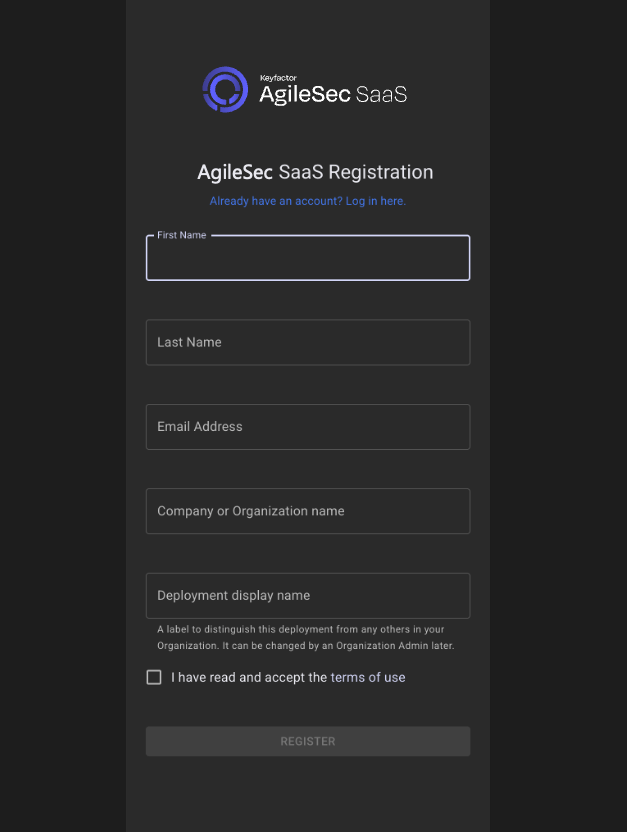This screenshot has width=627, height=832.
Task: Click the word Registration in the heading
Action: click(381, 172)
